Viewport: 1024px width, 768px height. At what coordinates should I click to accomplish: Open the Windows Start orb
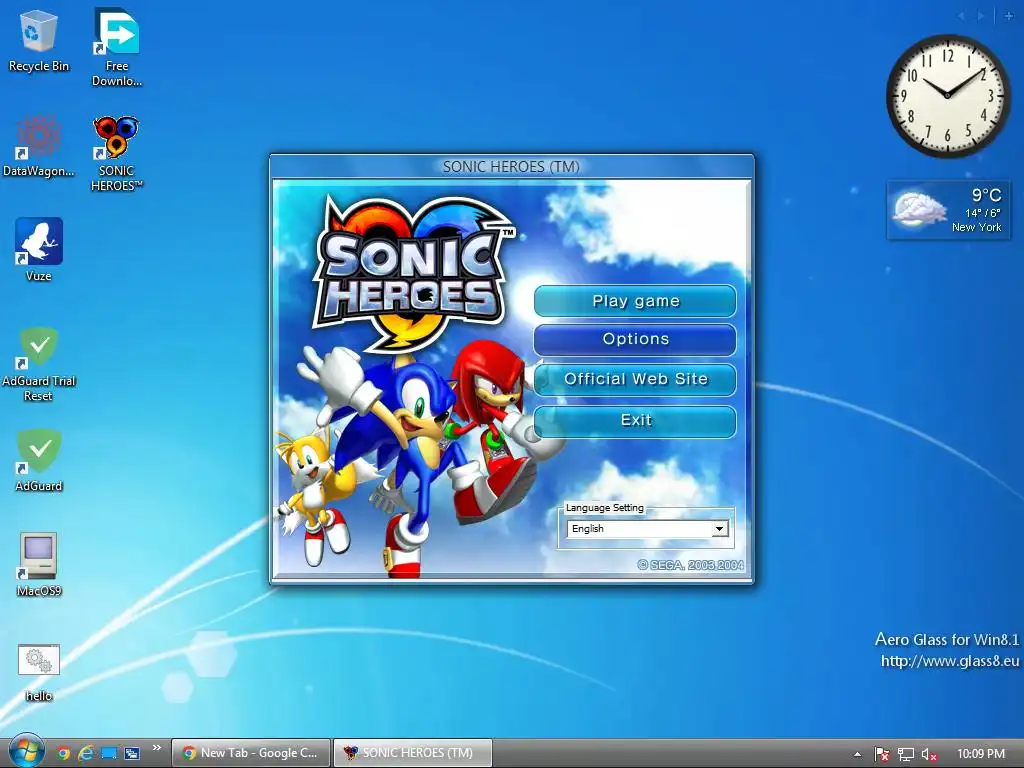[26, 752]
